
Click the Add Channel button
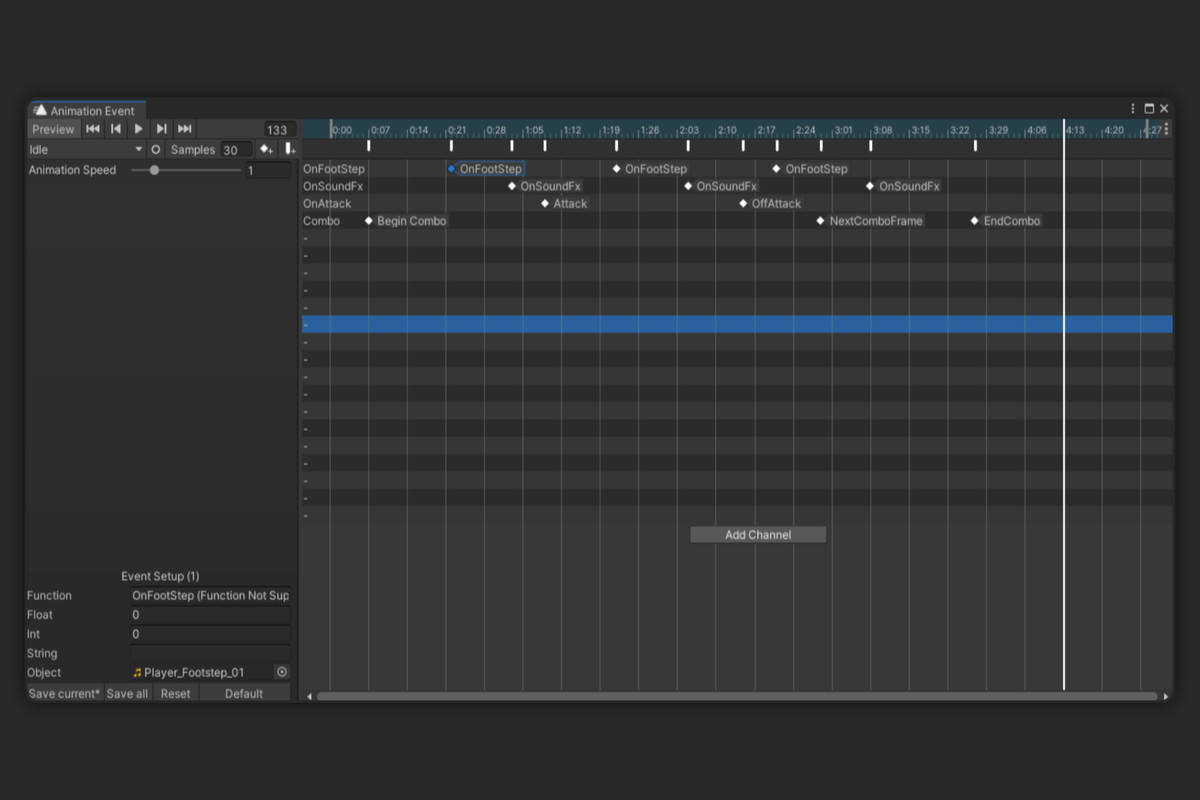click(x=758, y=535)
